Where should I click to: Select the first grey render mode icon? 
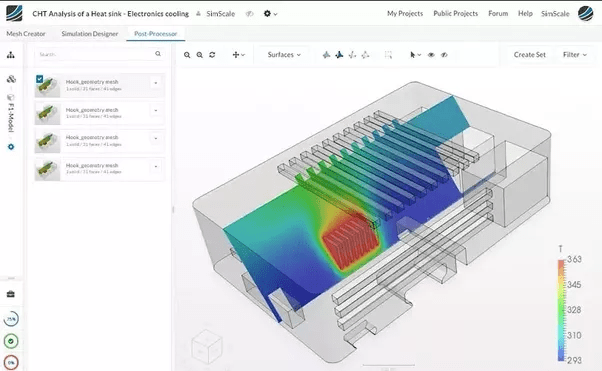tap(326, 55)
